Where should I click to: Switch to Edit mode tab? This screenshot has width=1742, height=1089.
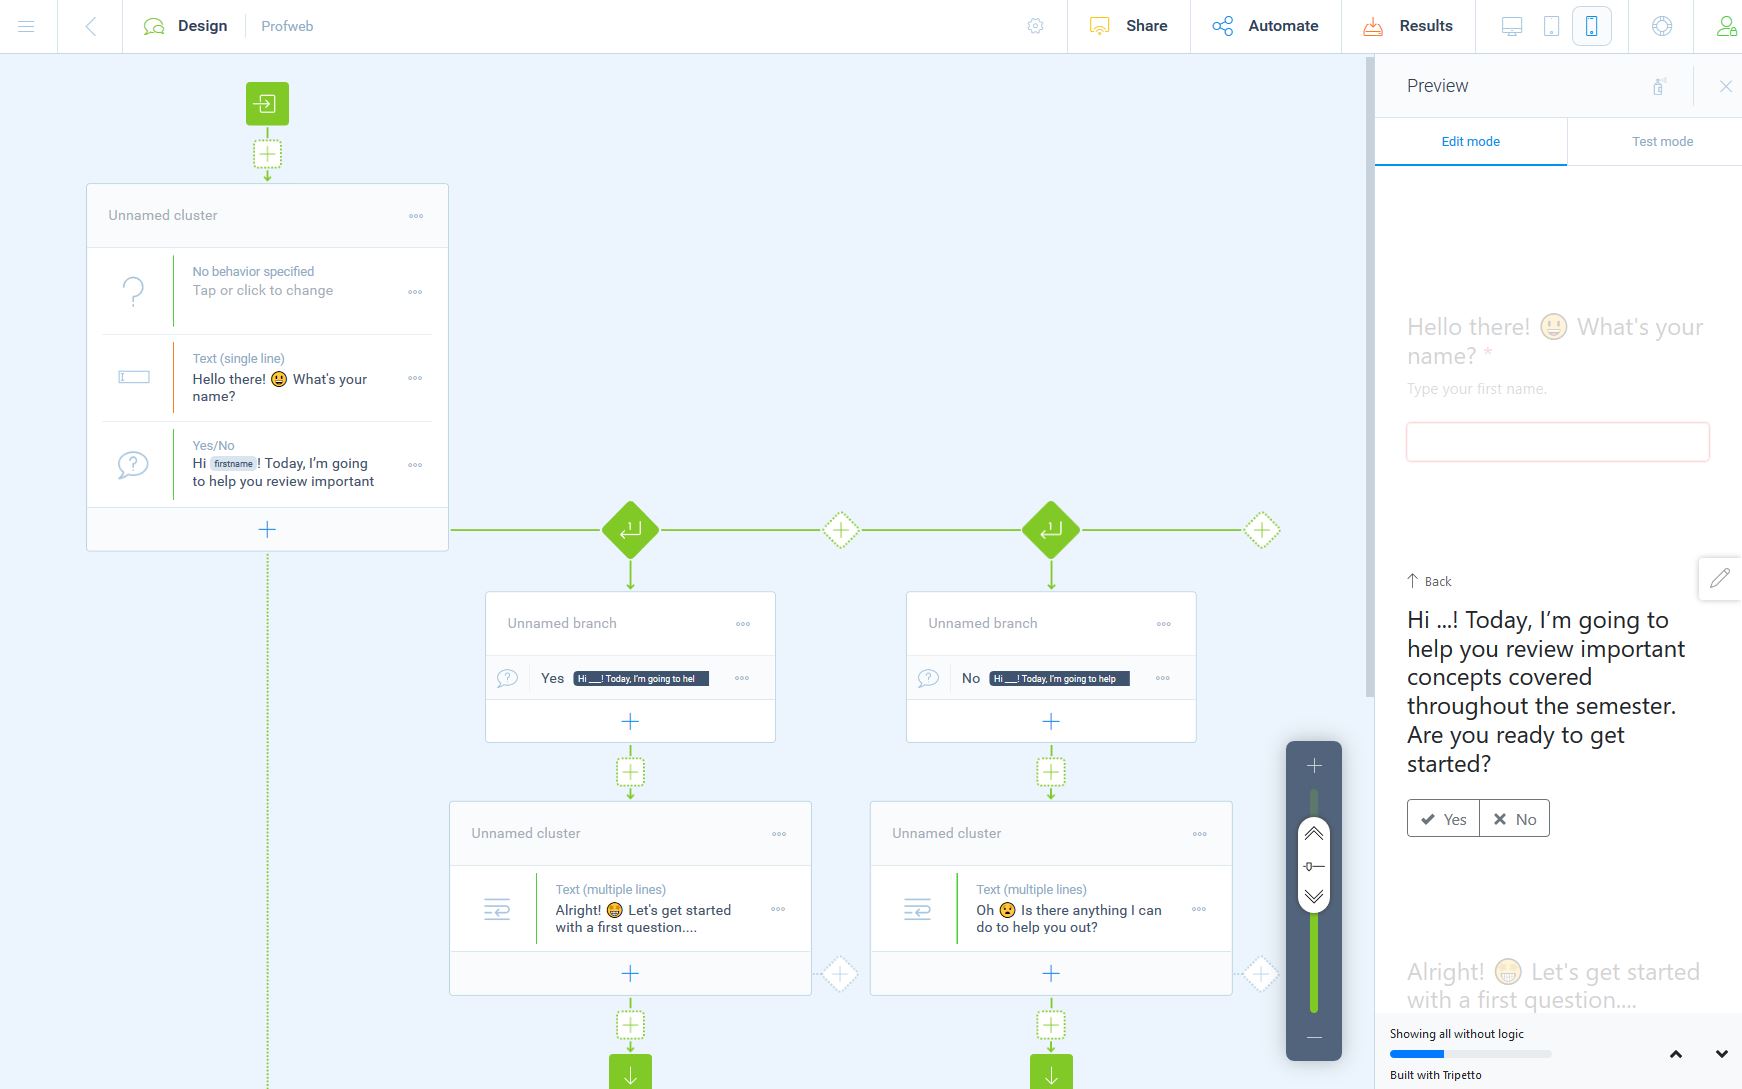(x=1471, y=141)
